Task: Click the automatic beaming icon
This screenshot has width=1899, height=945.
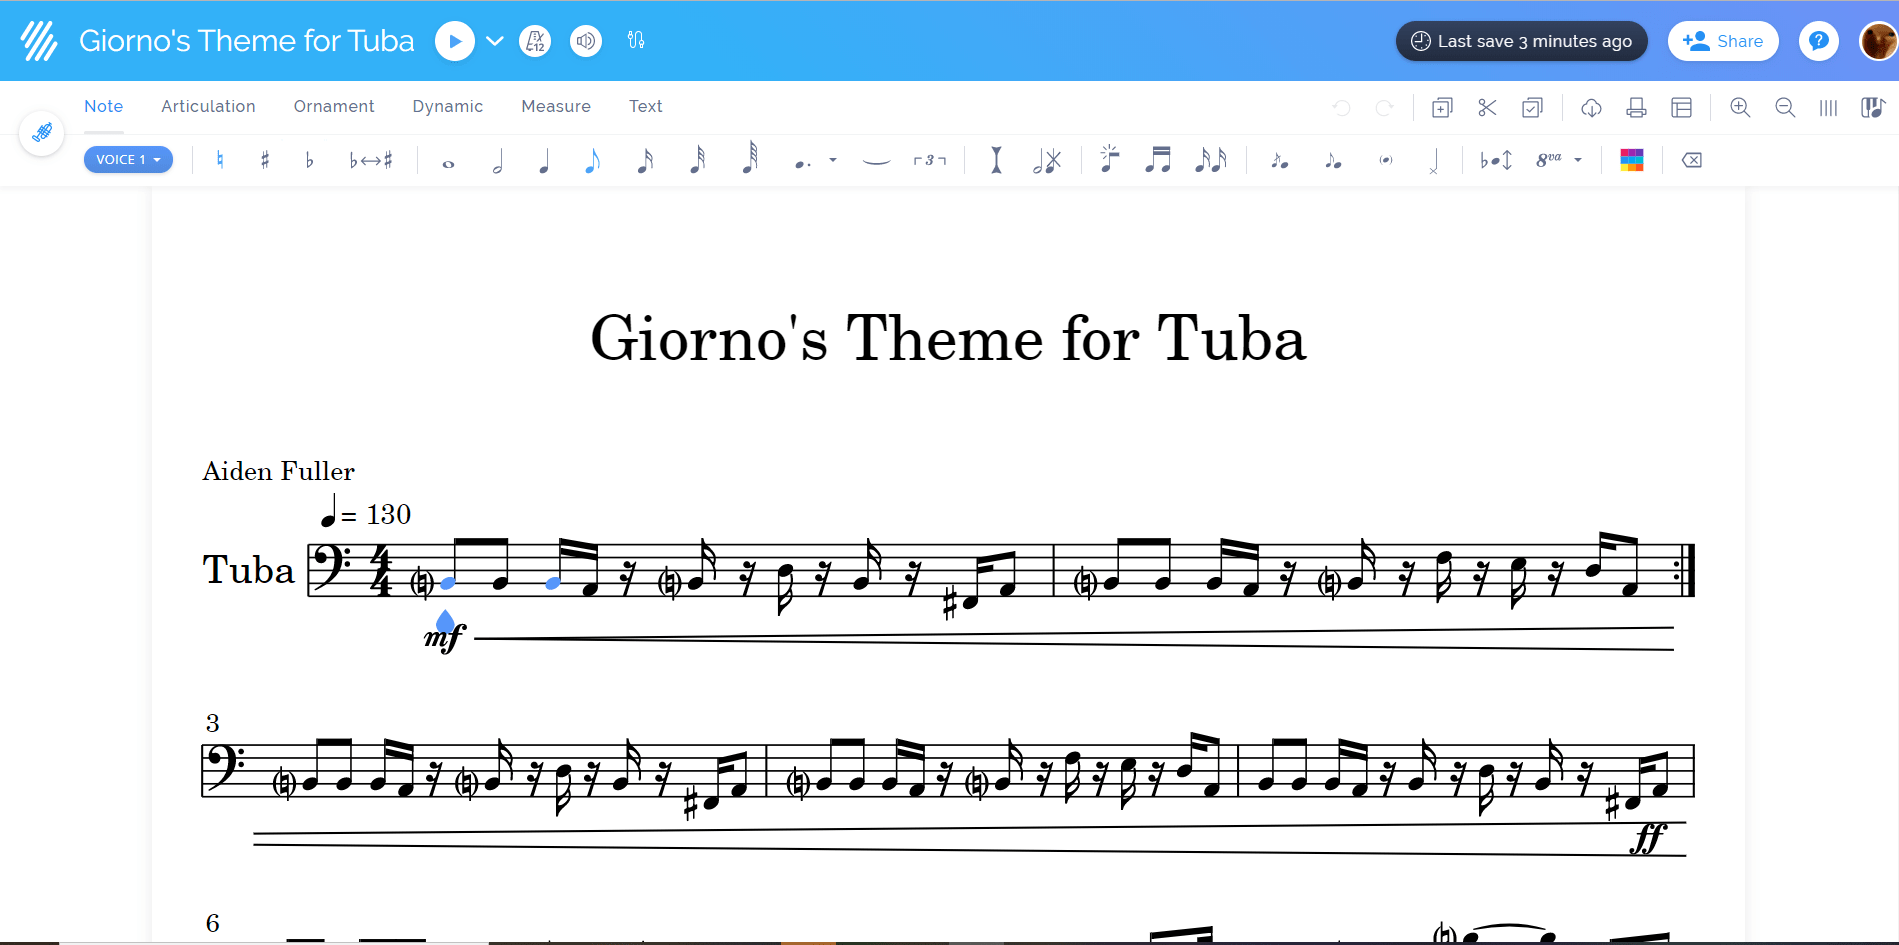Action: point(1109,159)
